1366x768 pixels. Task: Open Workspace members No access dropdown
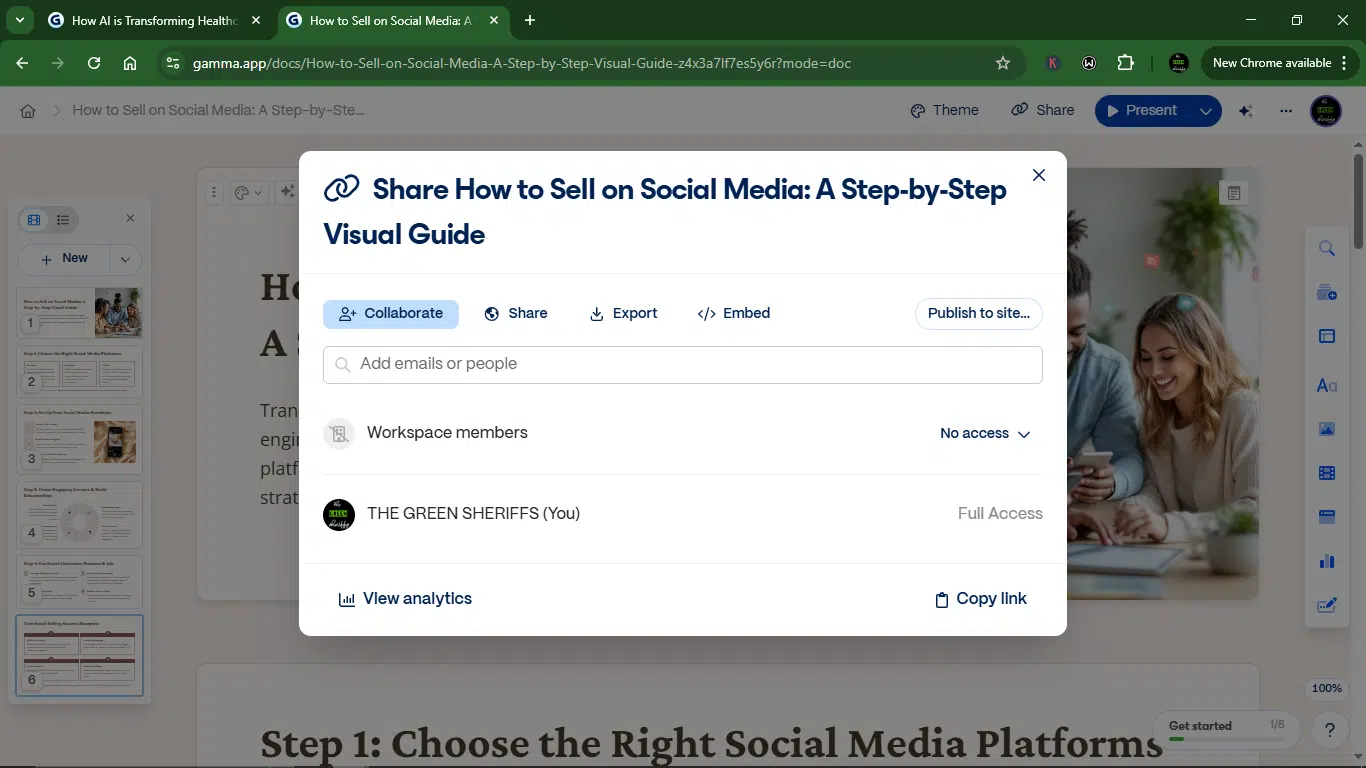pyautogui.click(x=985, y=433)
